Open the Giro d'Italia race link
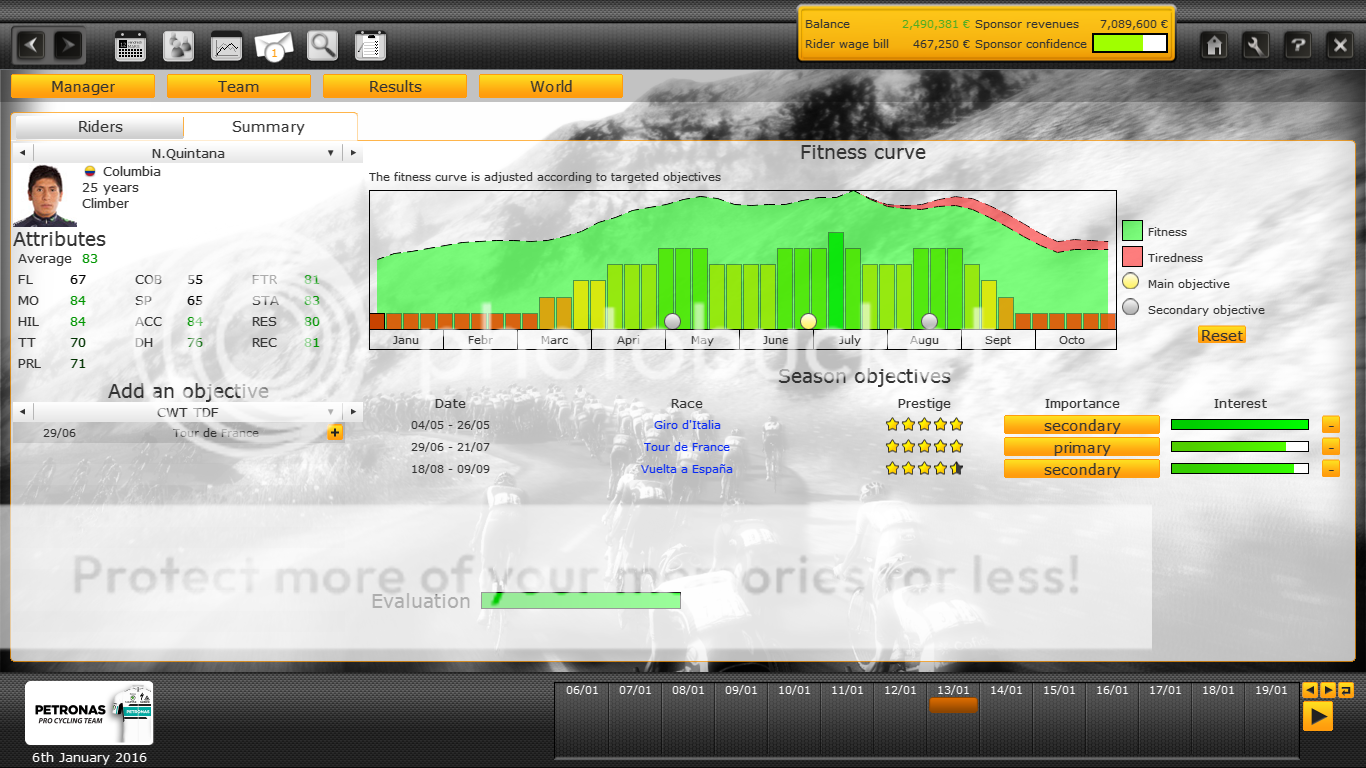Screen dimensions: 1366x768 [687, 425]
